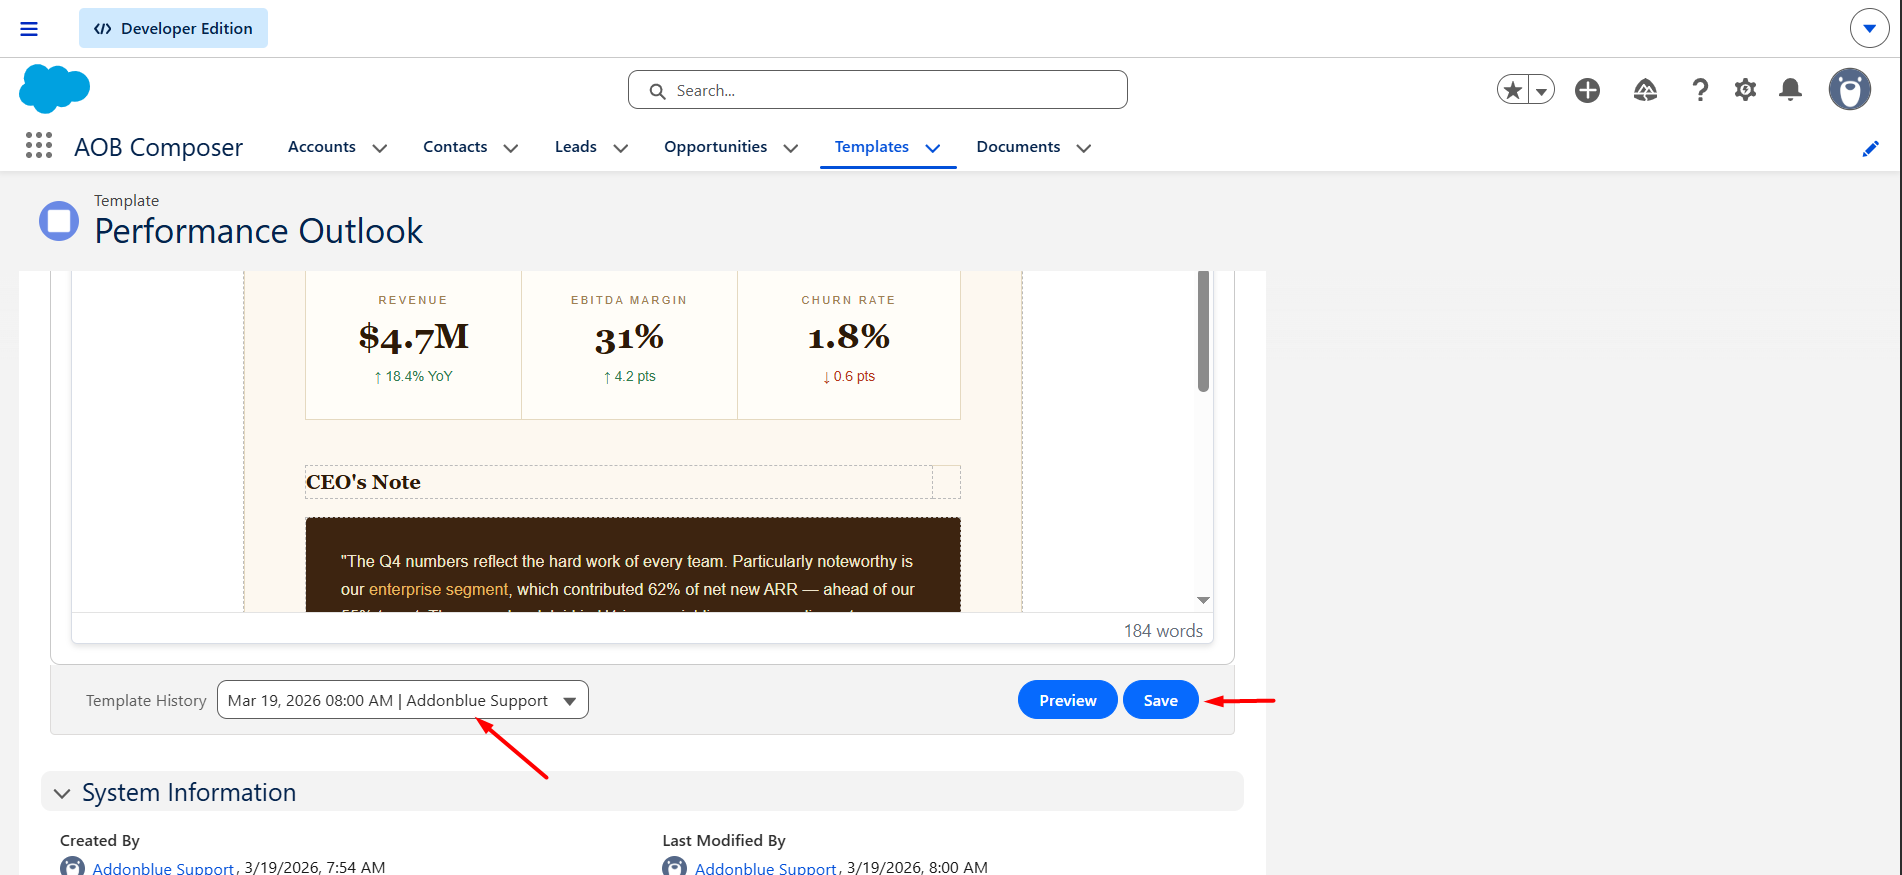
Task: Click the Developer Edition badge
Action: 173,28
